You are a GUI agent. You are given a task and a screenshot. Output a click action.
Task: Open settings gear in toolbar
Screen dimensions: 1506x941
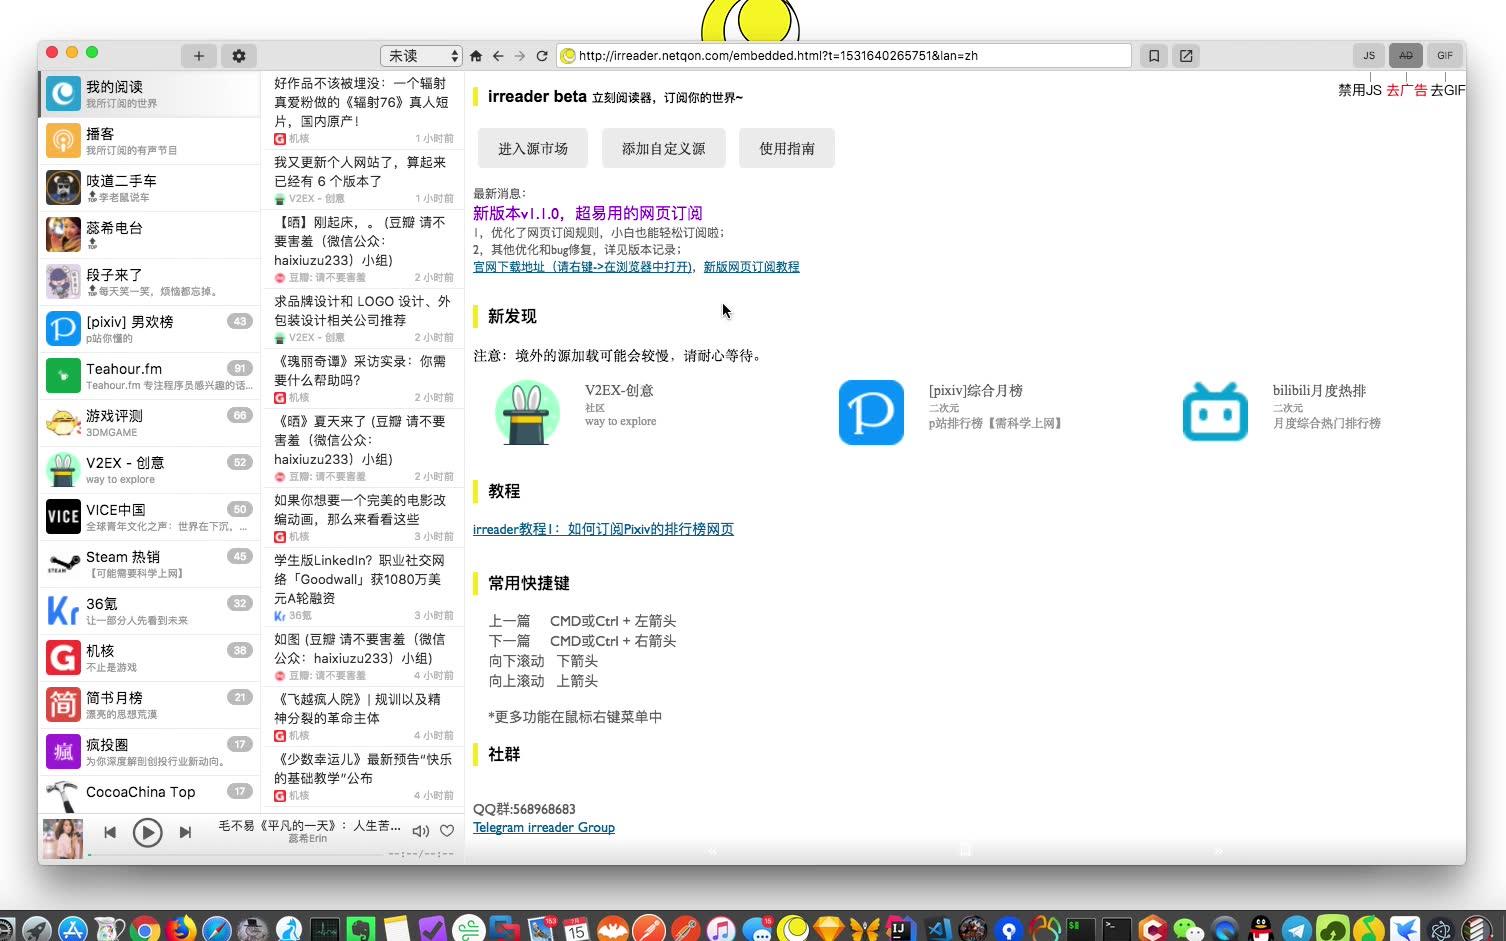pyautogui.click(x=238, y=56)
